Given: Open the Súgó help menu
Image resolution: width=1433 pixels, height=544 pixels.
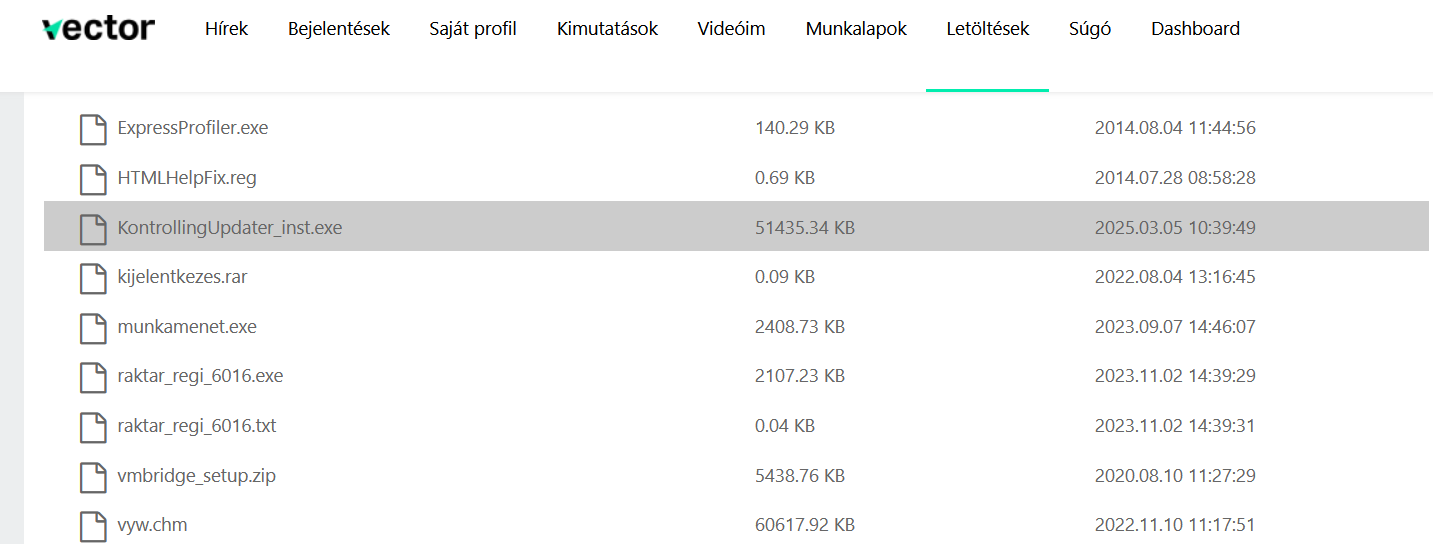Looking at the screenshot, I should 1090,29.
